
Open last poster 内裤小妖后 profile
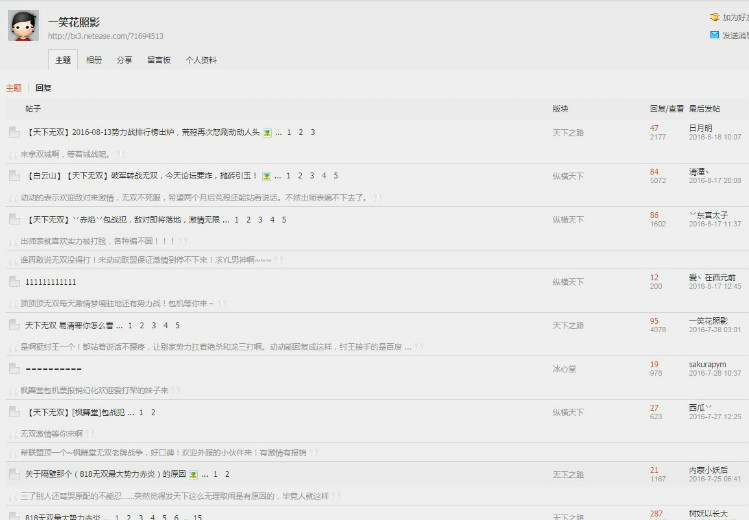tap(708, 470)
